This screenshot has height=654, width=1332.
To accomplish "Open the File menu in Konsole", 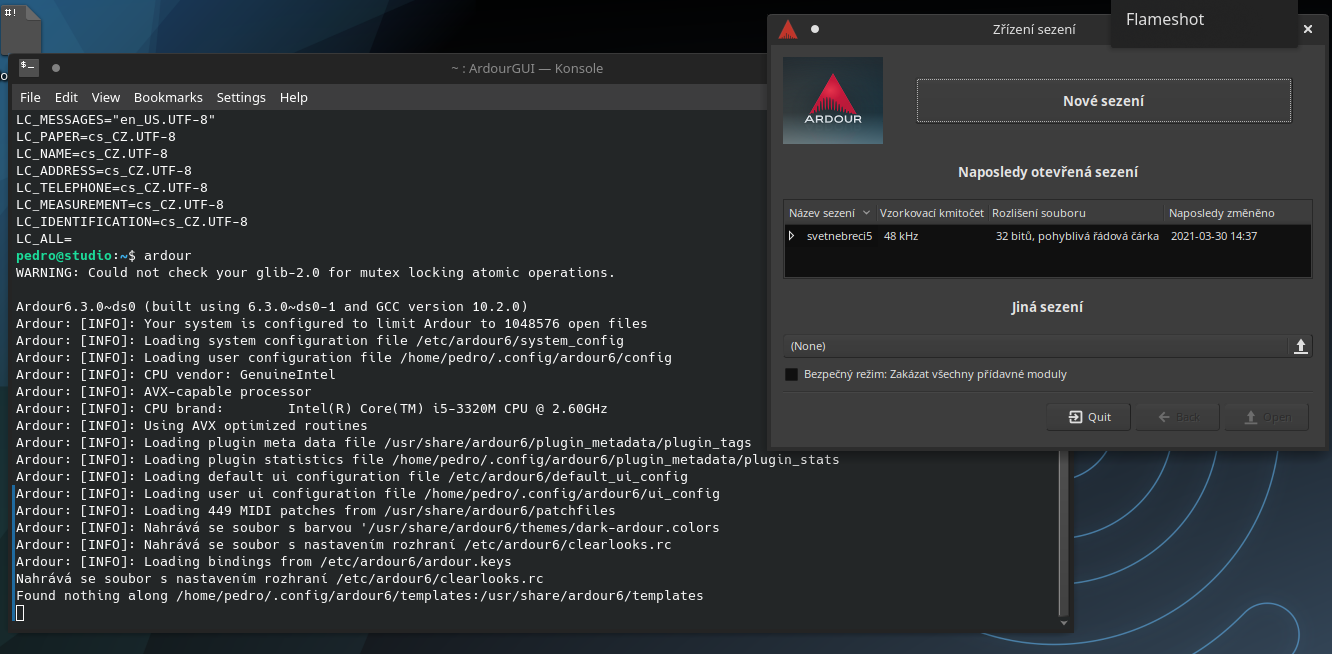I will pyautogui.click(x=30, y=97).
